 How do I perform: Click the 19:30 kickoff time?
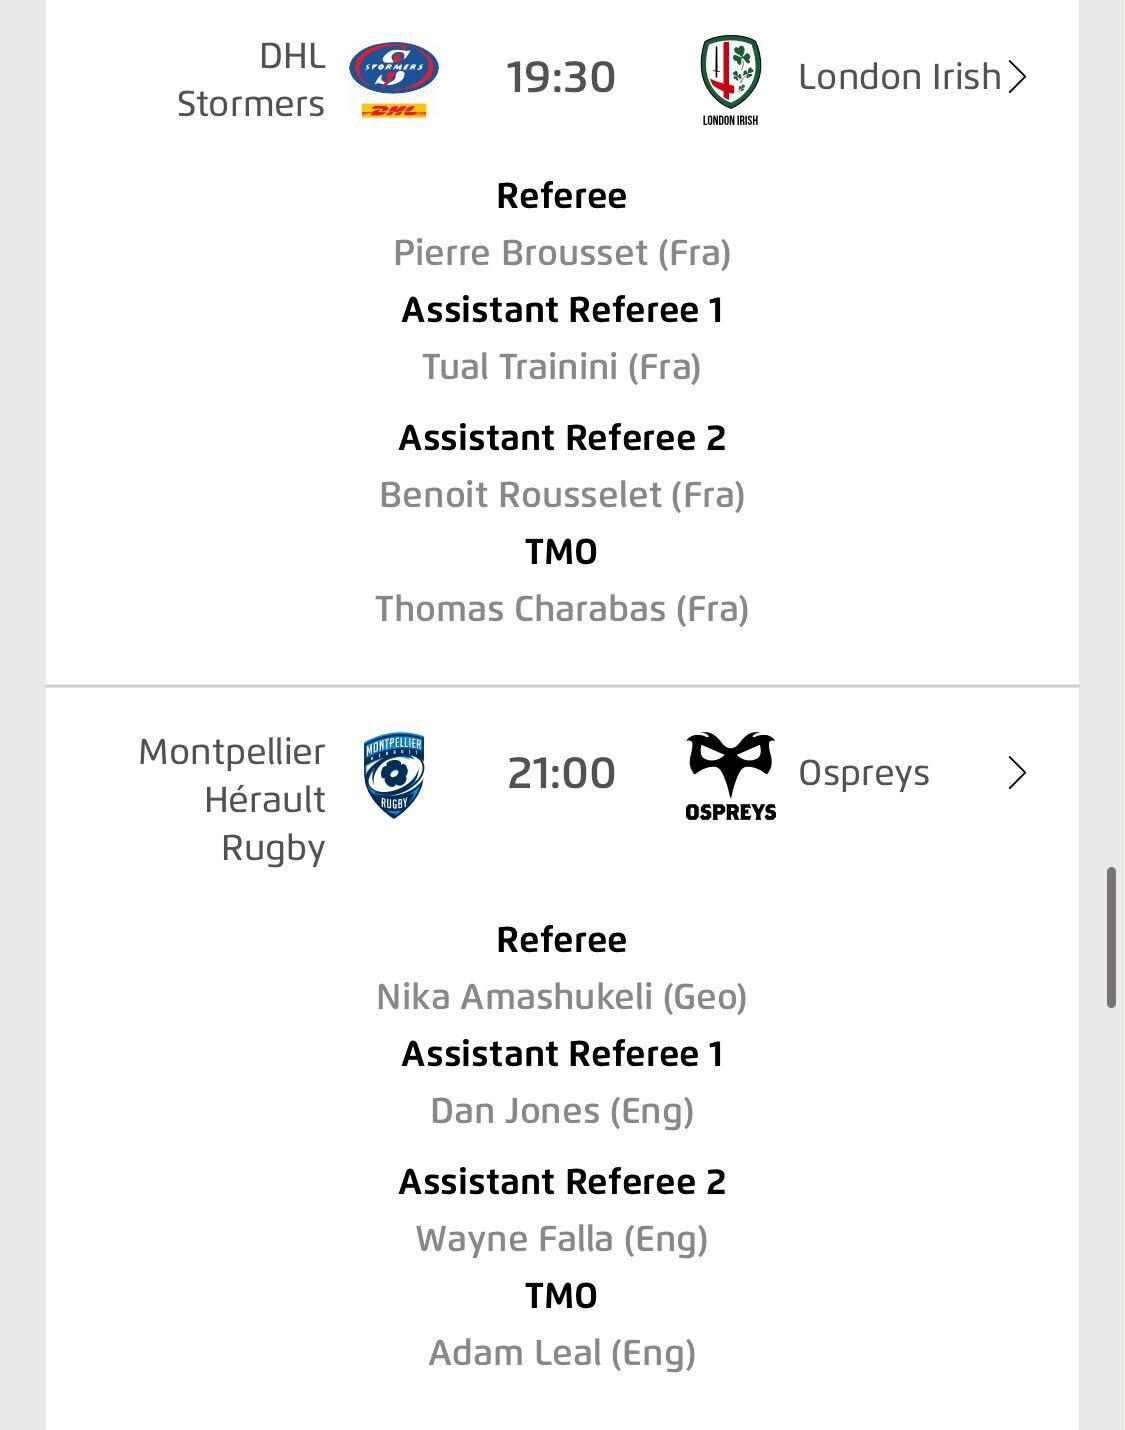pyautogui.click(x=561, y=77)
